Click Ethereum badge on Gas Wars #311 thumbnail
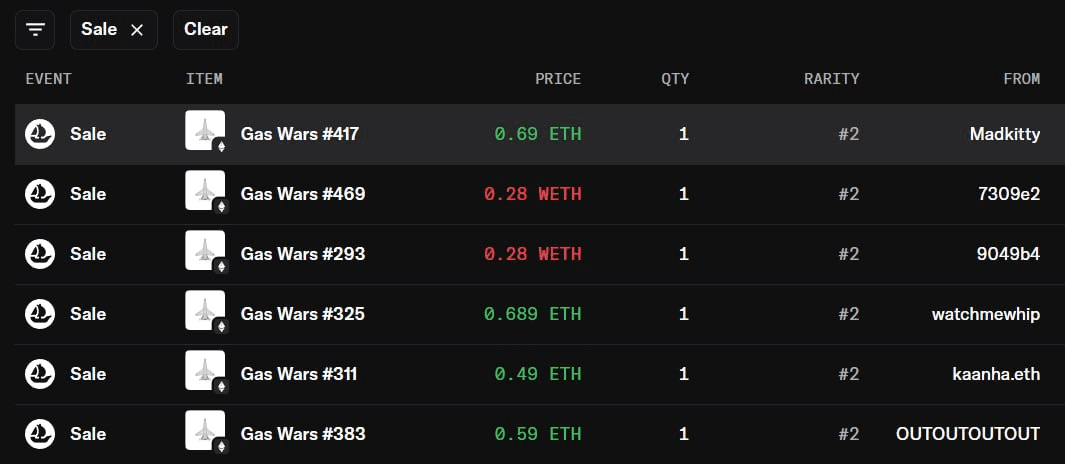 click(x=221, y=387)
